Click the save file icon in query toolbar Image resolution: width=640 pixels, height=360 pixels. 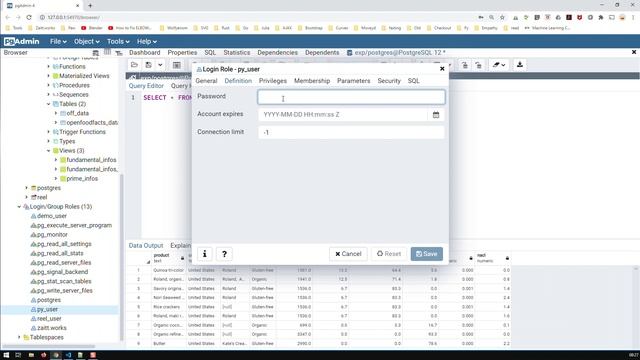point(149,65)
